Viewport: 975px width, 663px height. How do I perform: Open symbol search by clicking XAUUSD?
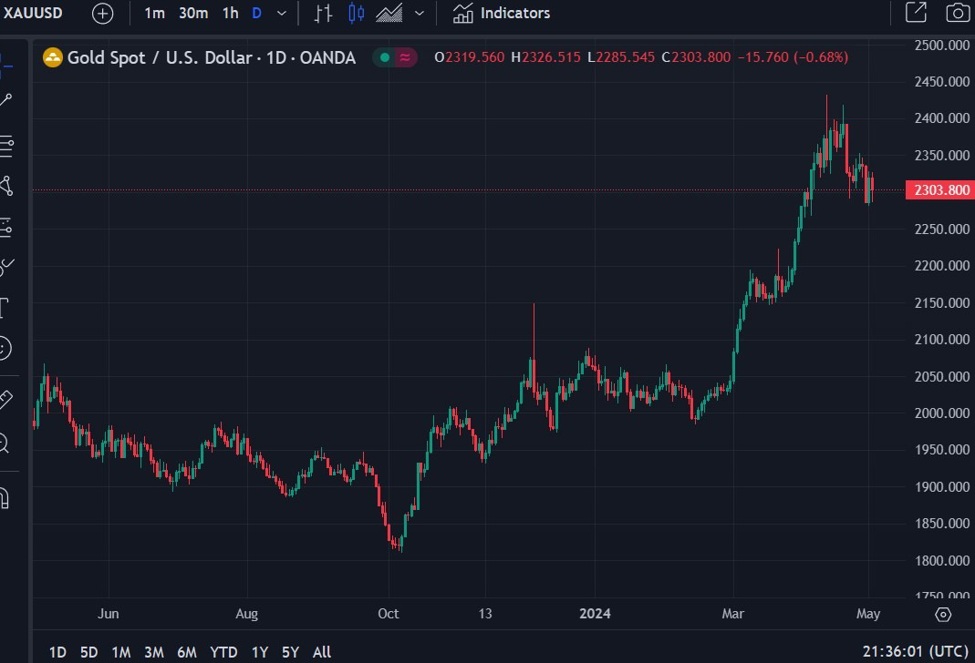[32, 13]
